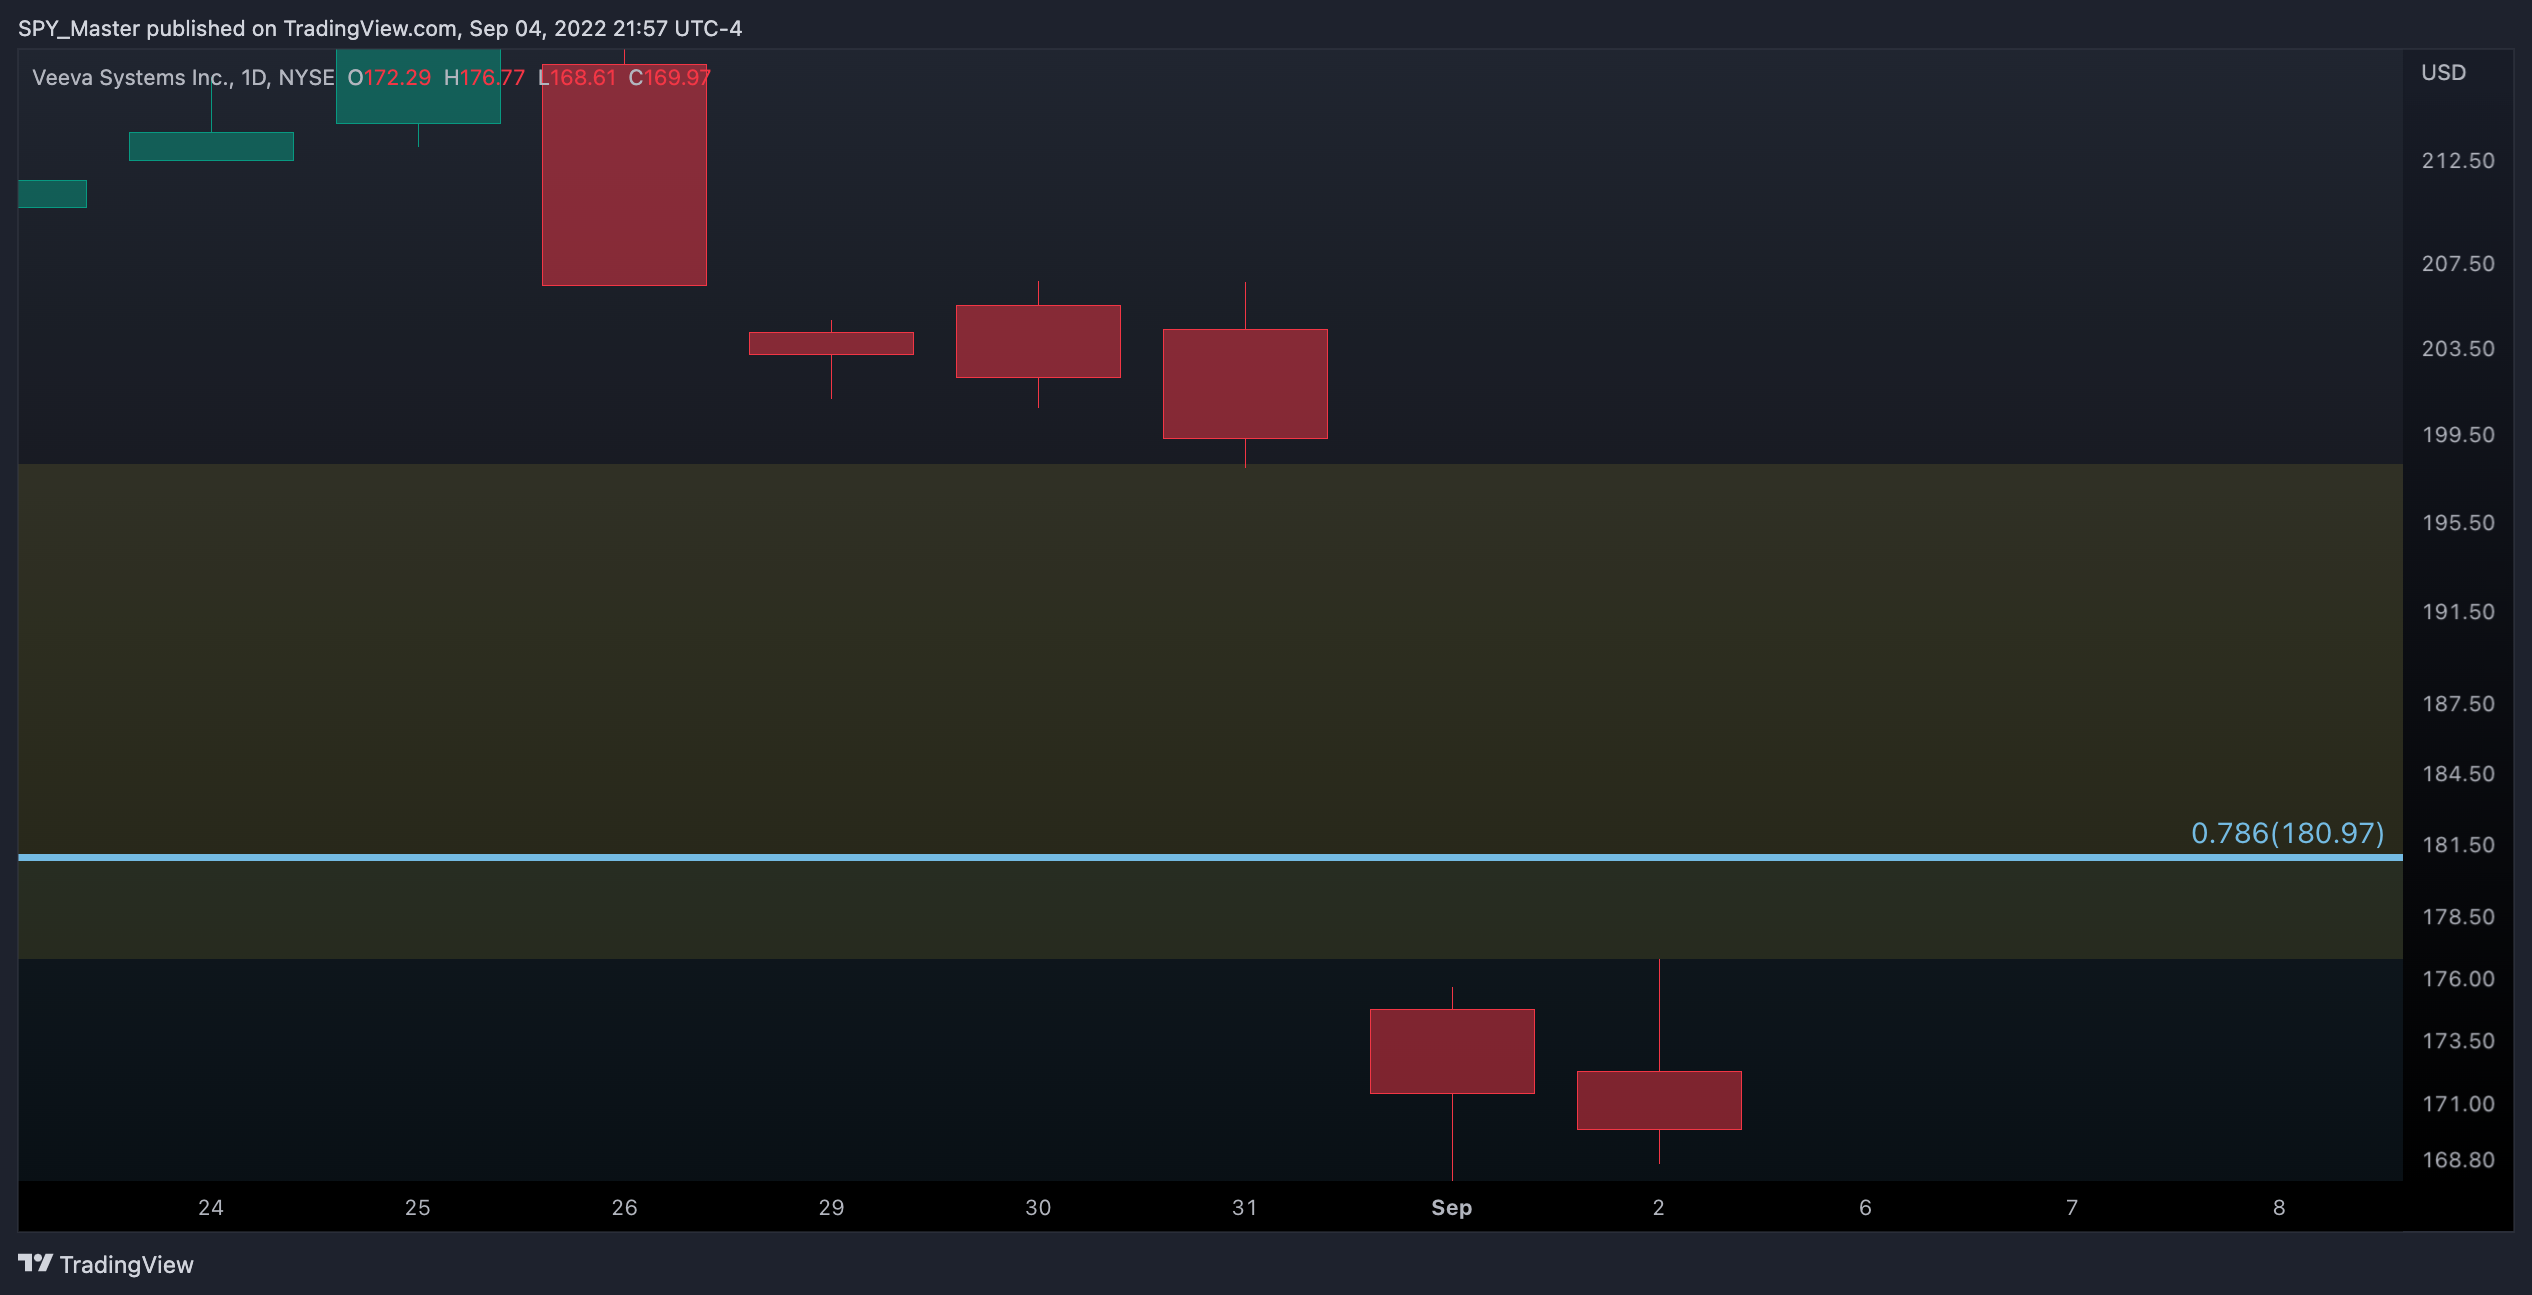Select the red candle on Sep 1

click(x=1452, y=1051)
